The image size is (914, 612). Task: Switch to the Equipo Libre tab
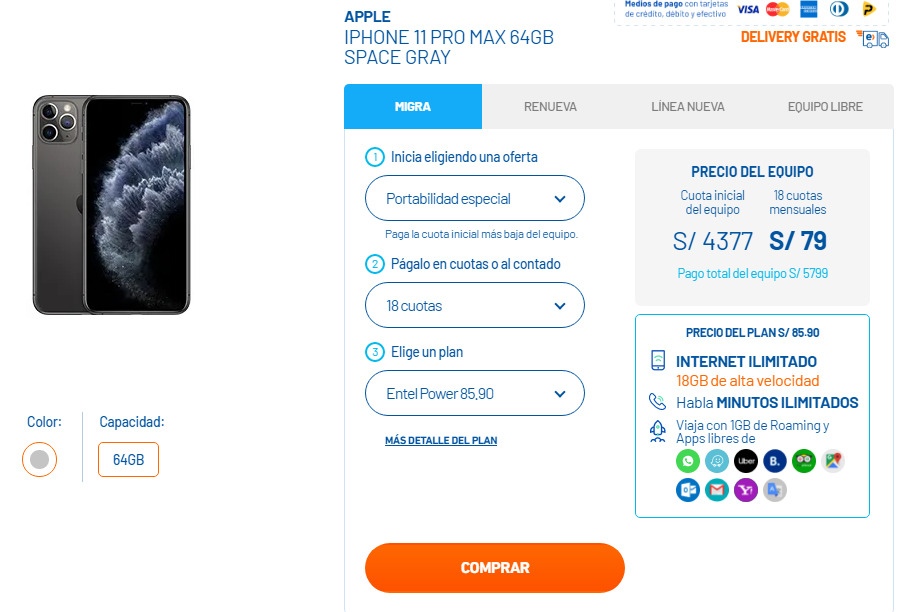pyautogui.click(x=825, y=107)
